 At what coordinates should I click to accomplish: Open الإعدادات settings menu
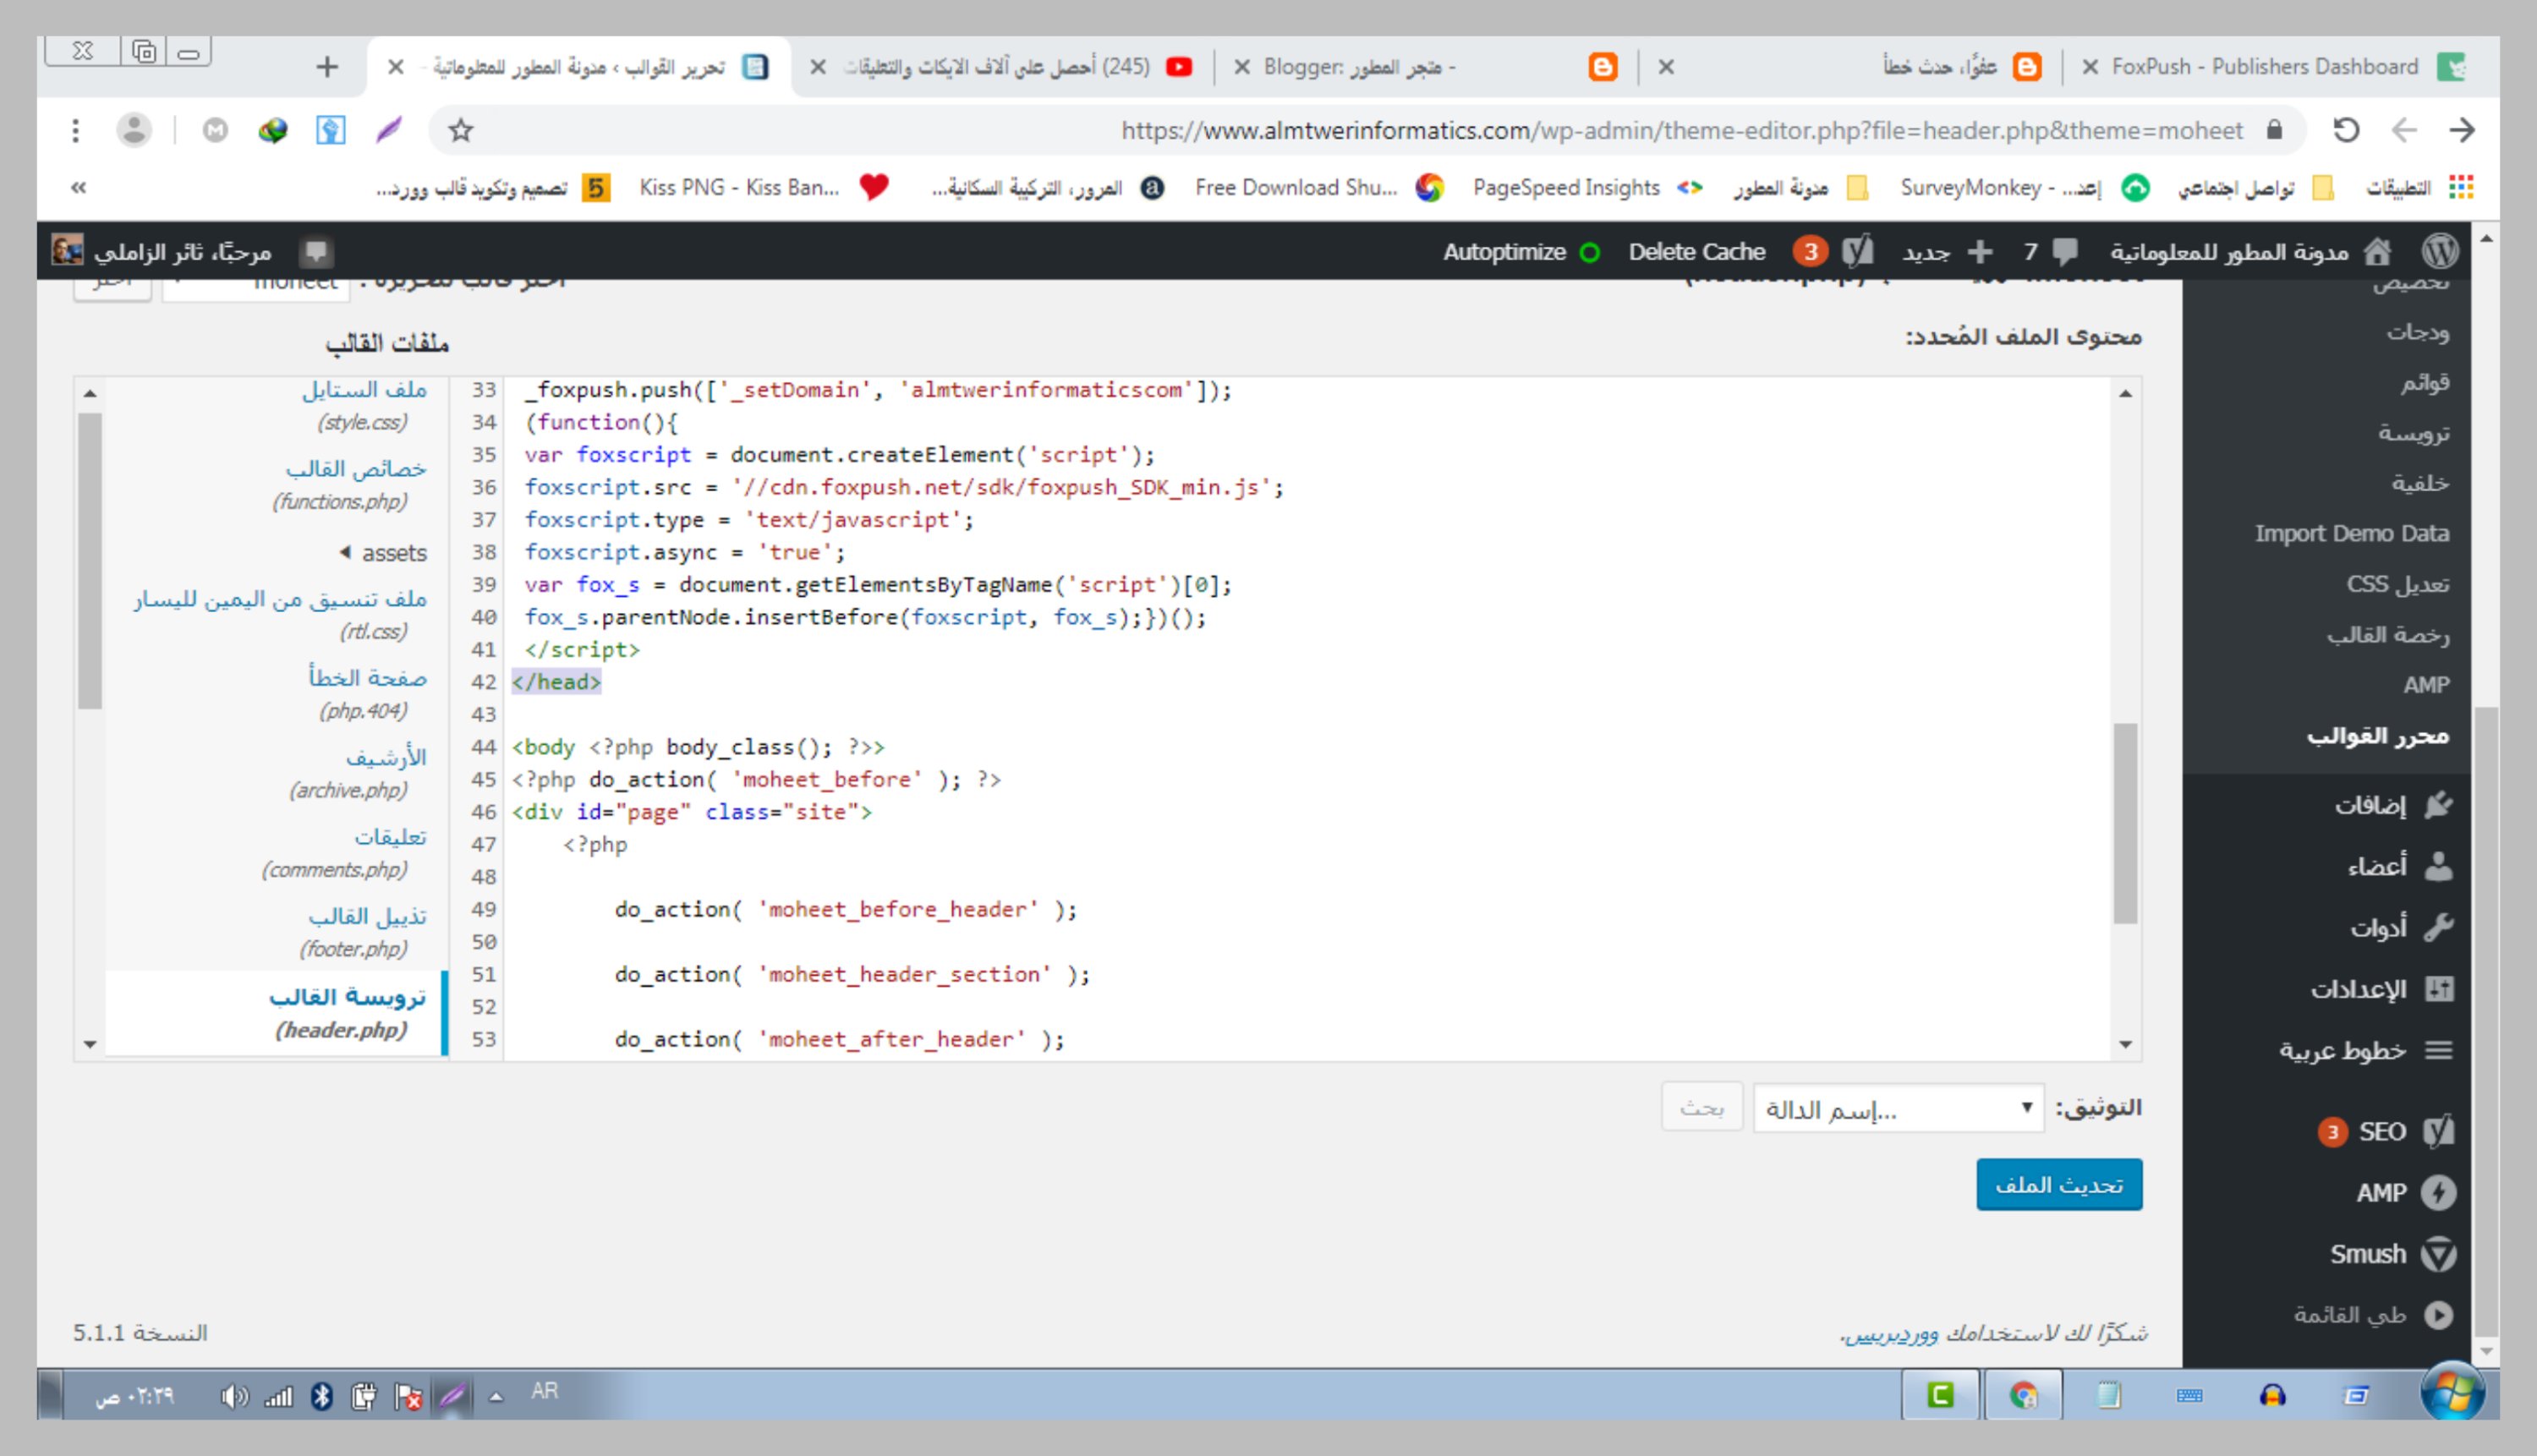pyautogui.click(x=2381, y=989)
